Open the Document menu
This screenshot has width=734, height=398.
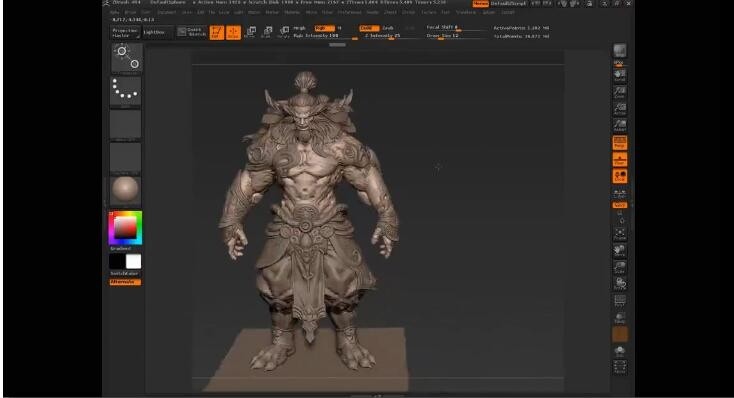[x=167, y=12]
